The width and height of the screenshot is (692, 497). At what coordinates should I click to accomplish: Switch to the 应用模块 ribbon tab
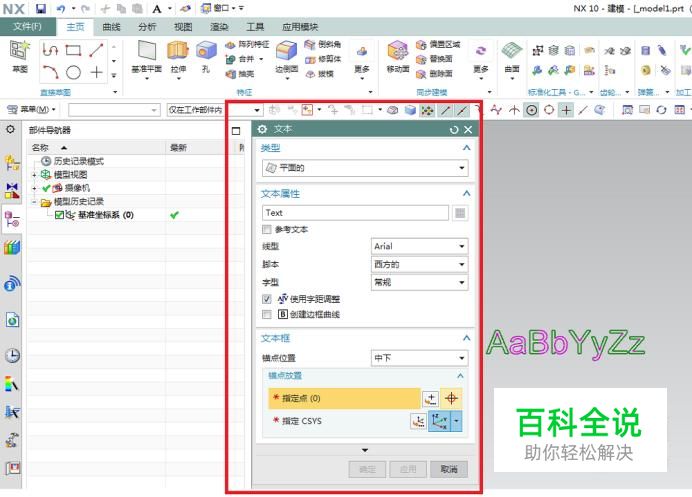tap(300, 27)
